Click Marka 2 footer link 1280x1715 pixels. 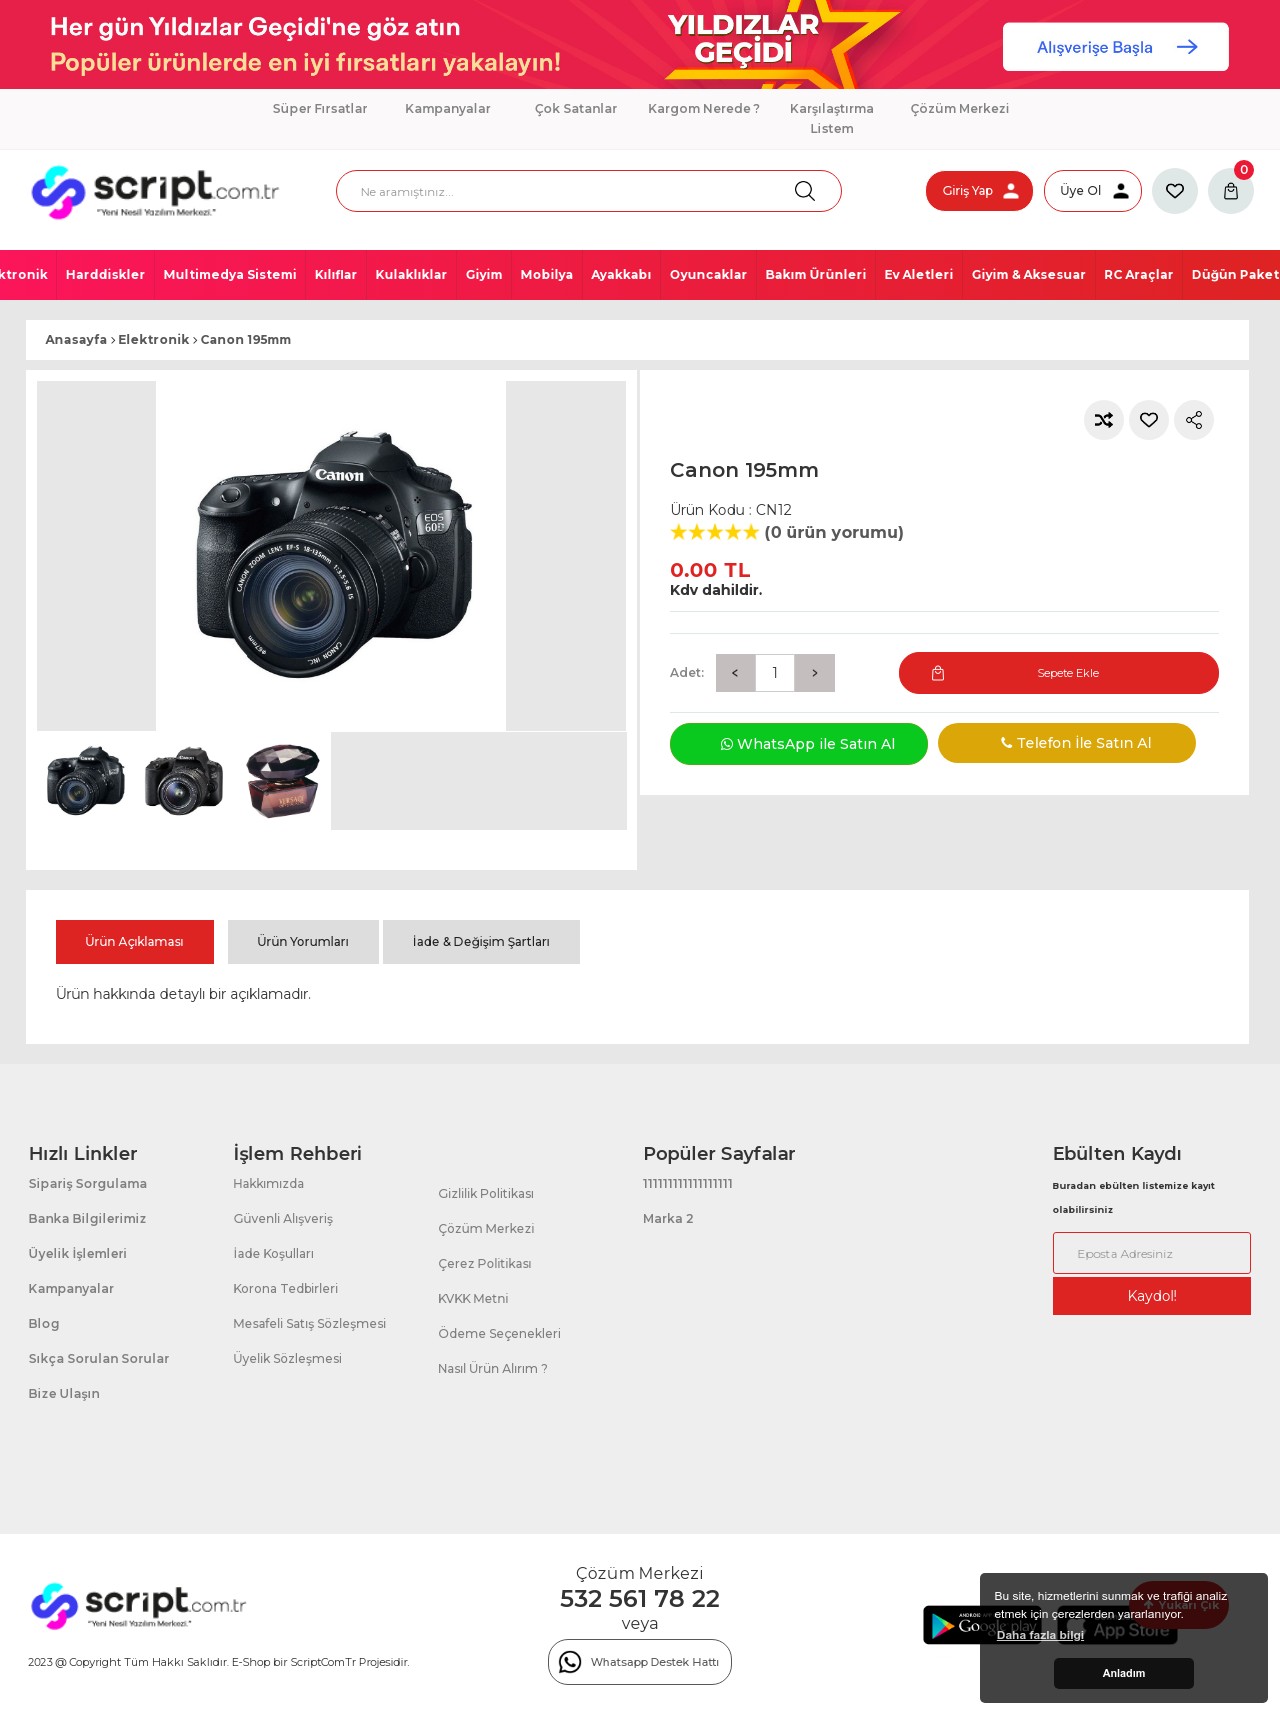pyautogui.click(x=668, y=1219)
